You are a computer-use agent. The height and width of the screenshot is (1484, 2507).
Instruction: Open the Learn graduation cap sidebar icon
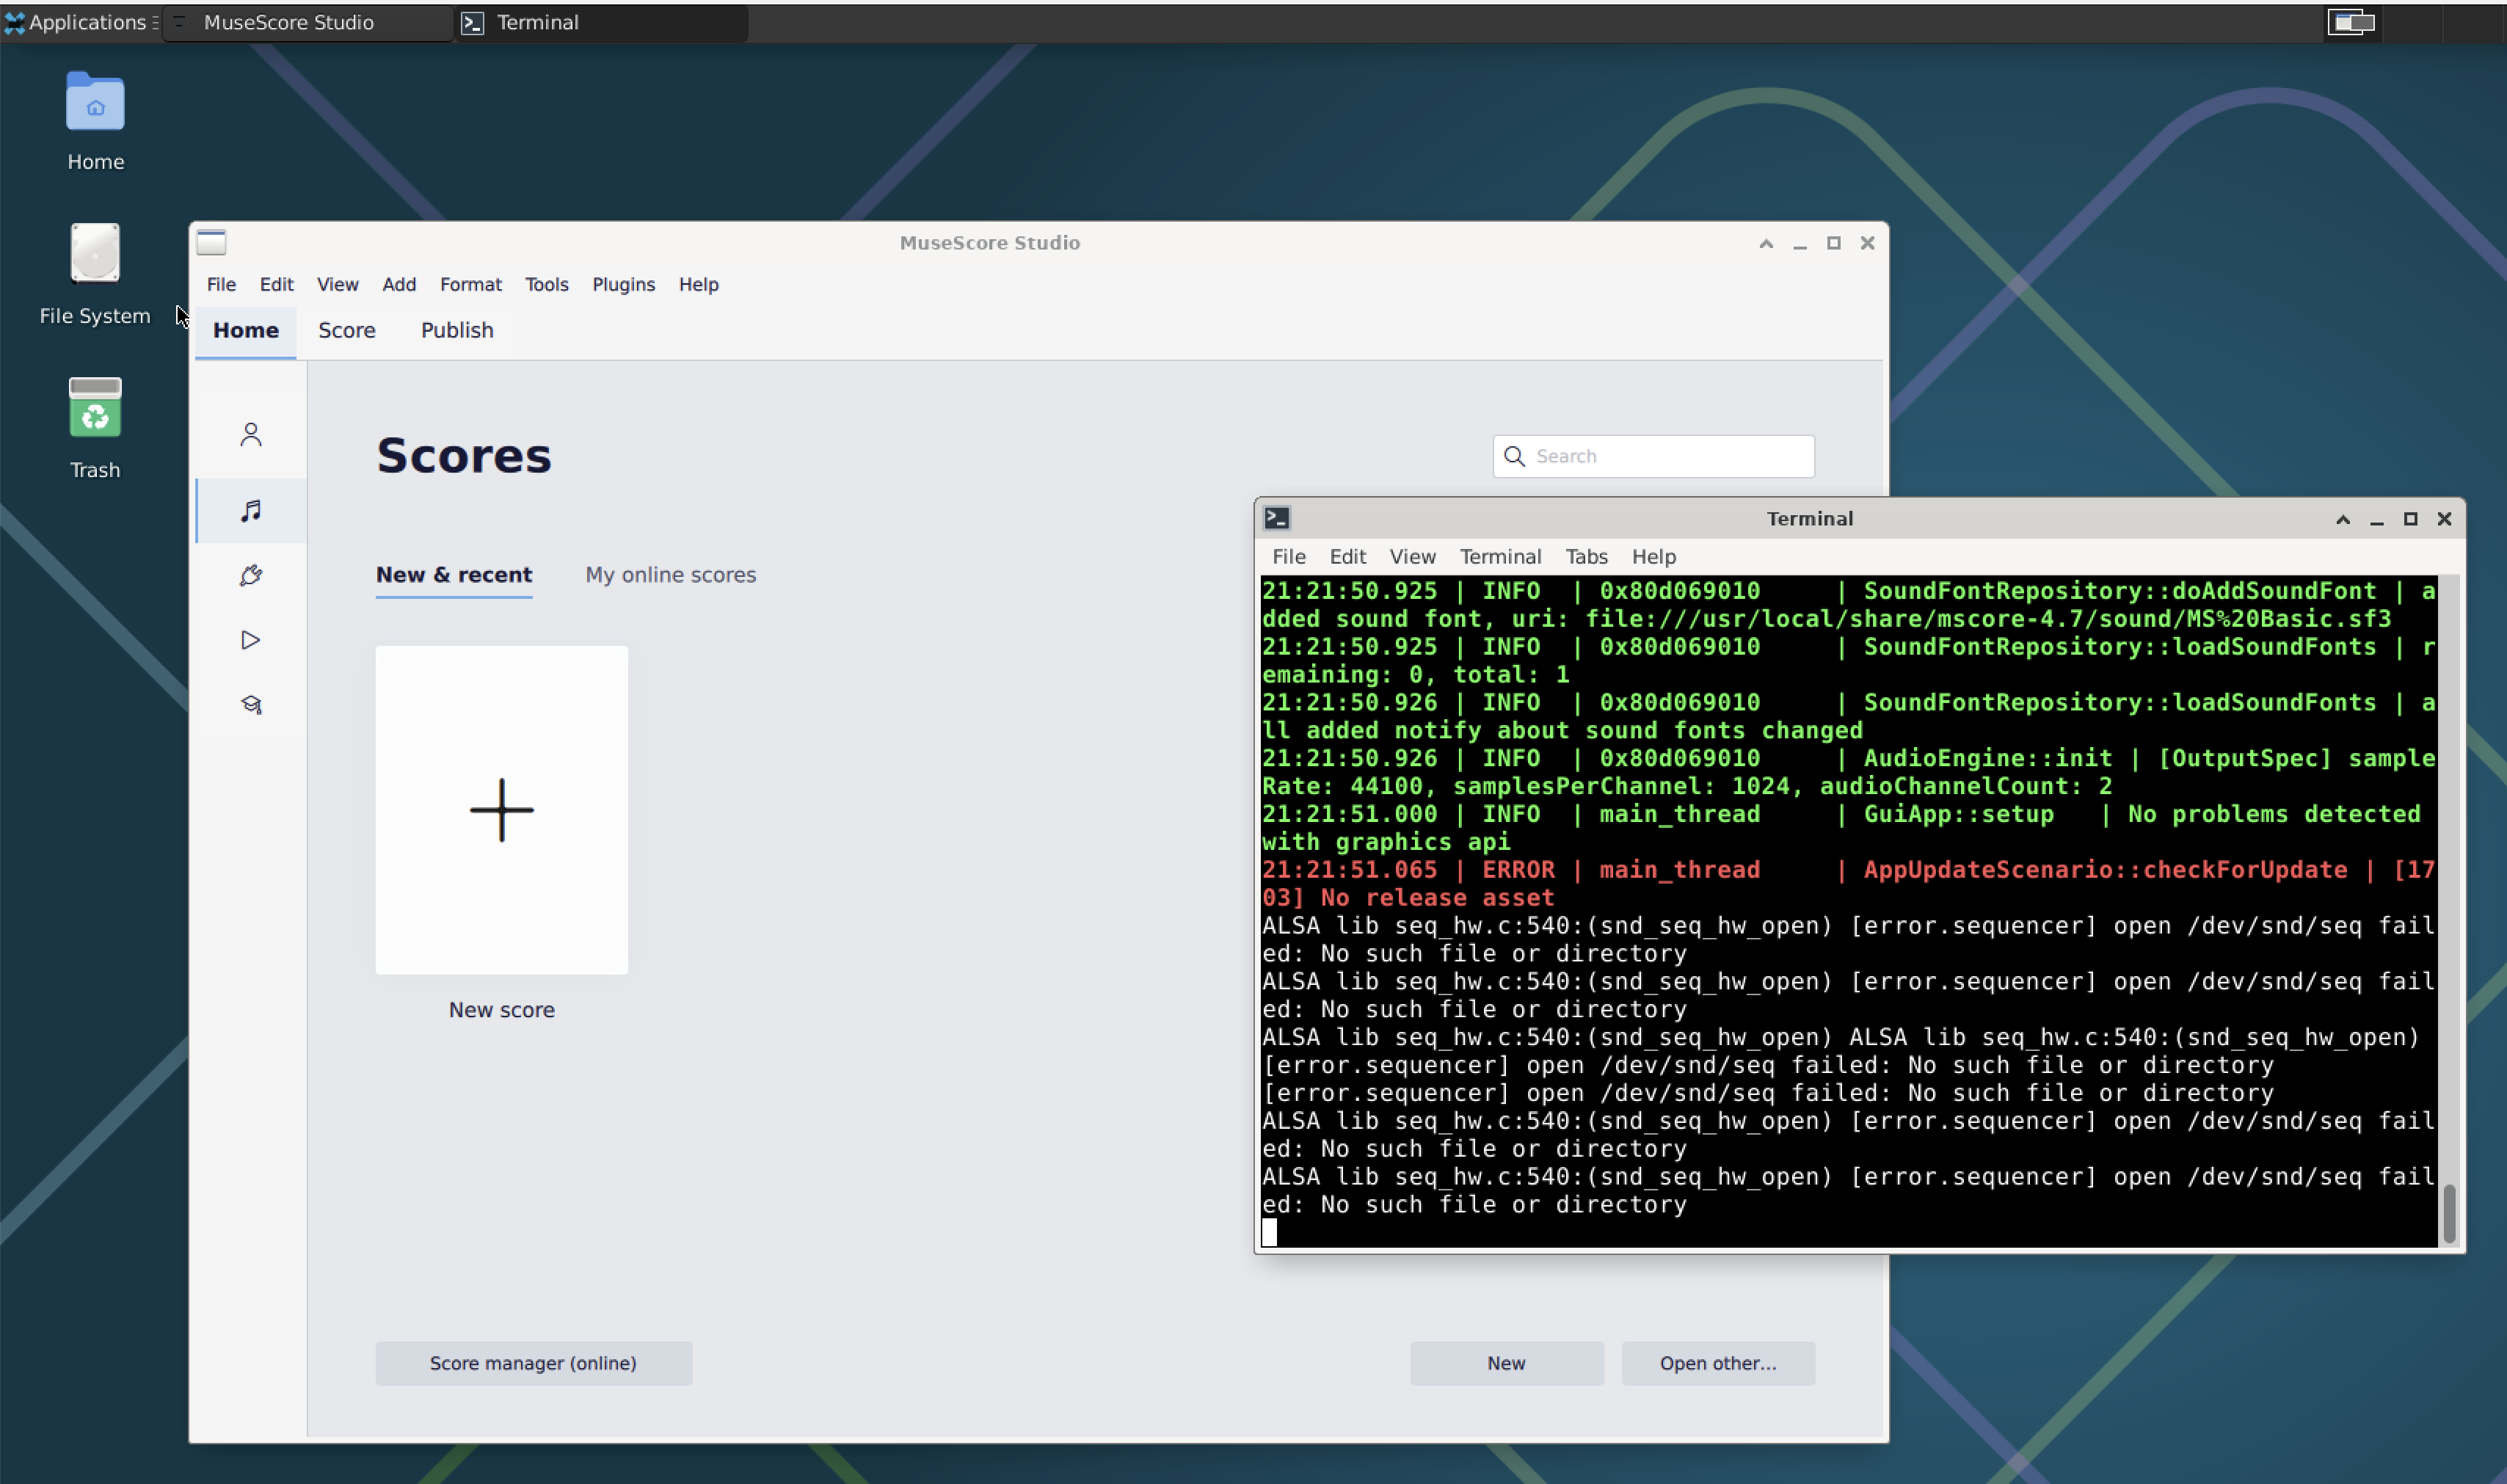[251, 705]
